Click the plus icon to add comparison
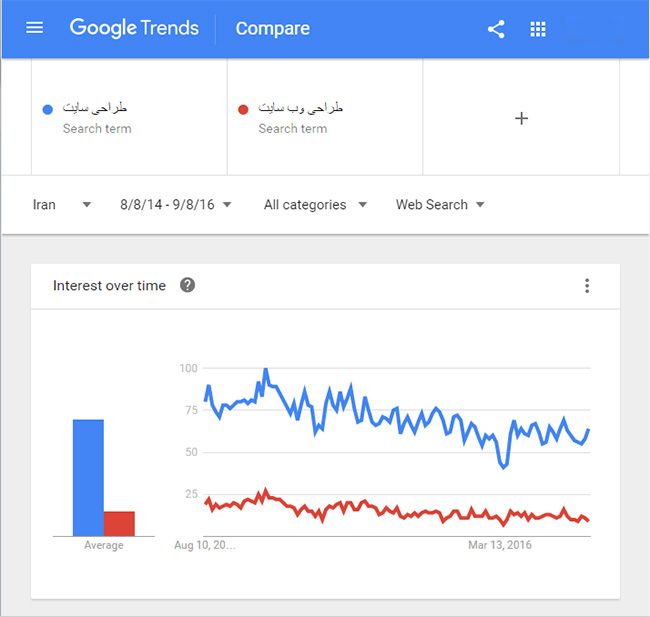Image resolution: width=650 pixels, height=617 pixels. tap(521, 118)
